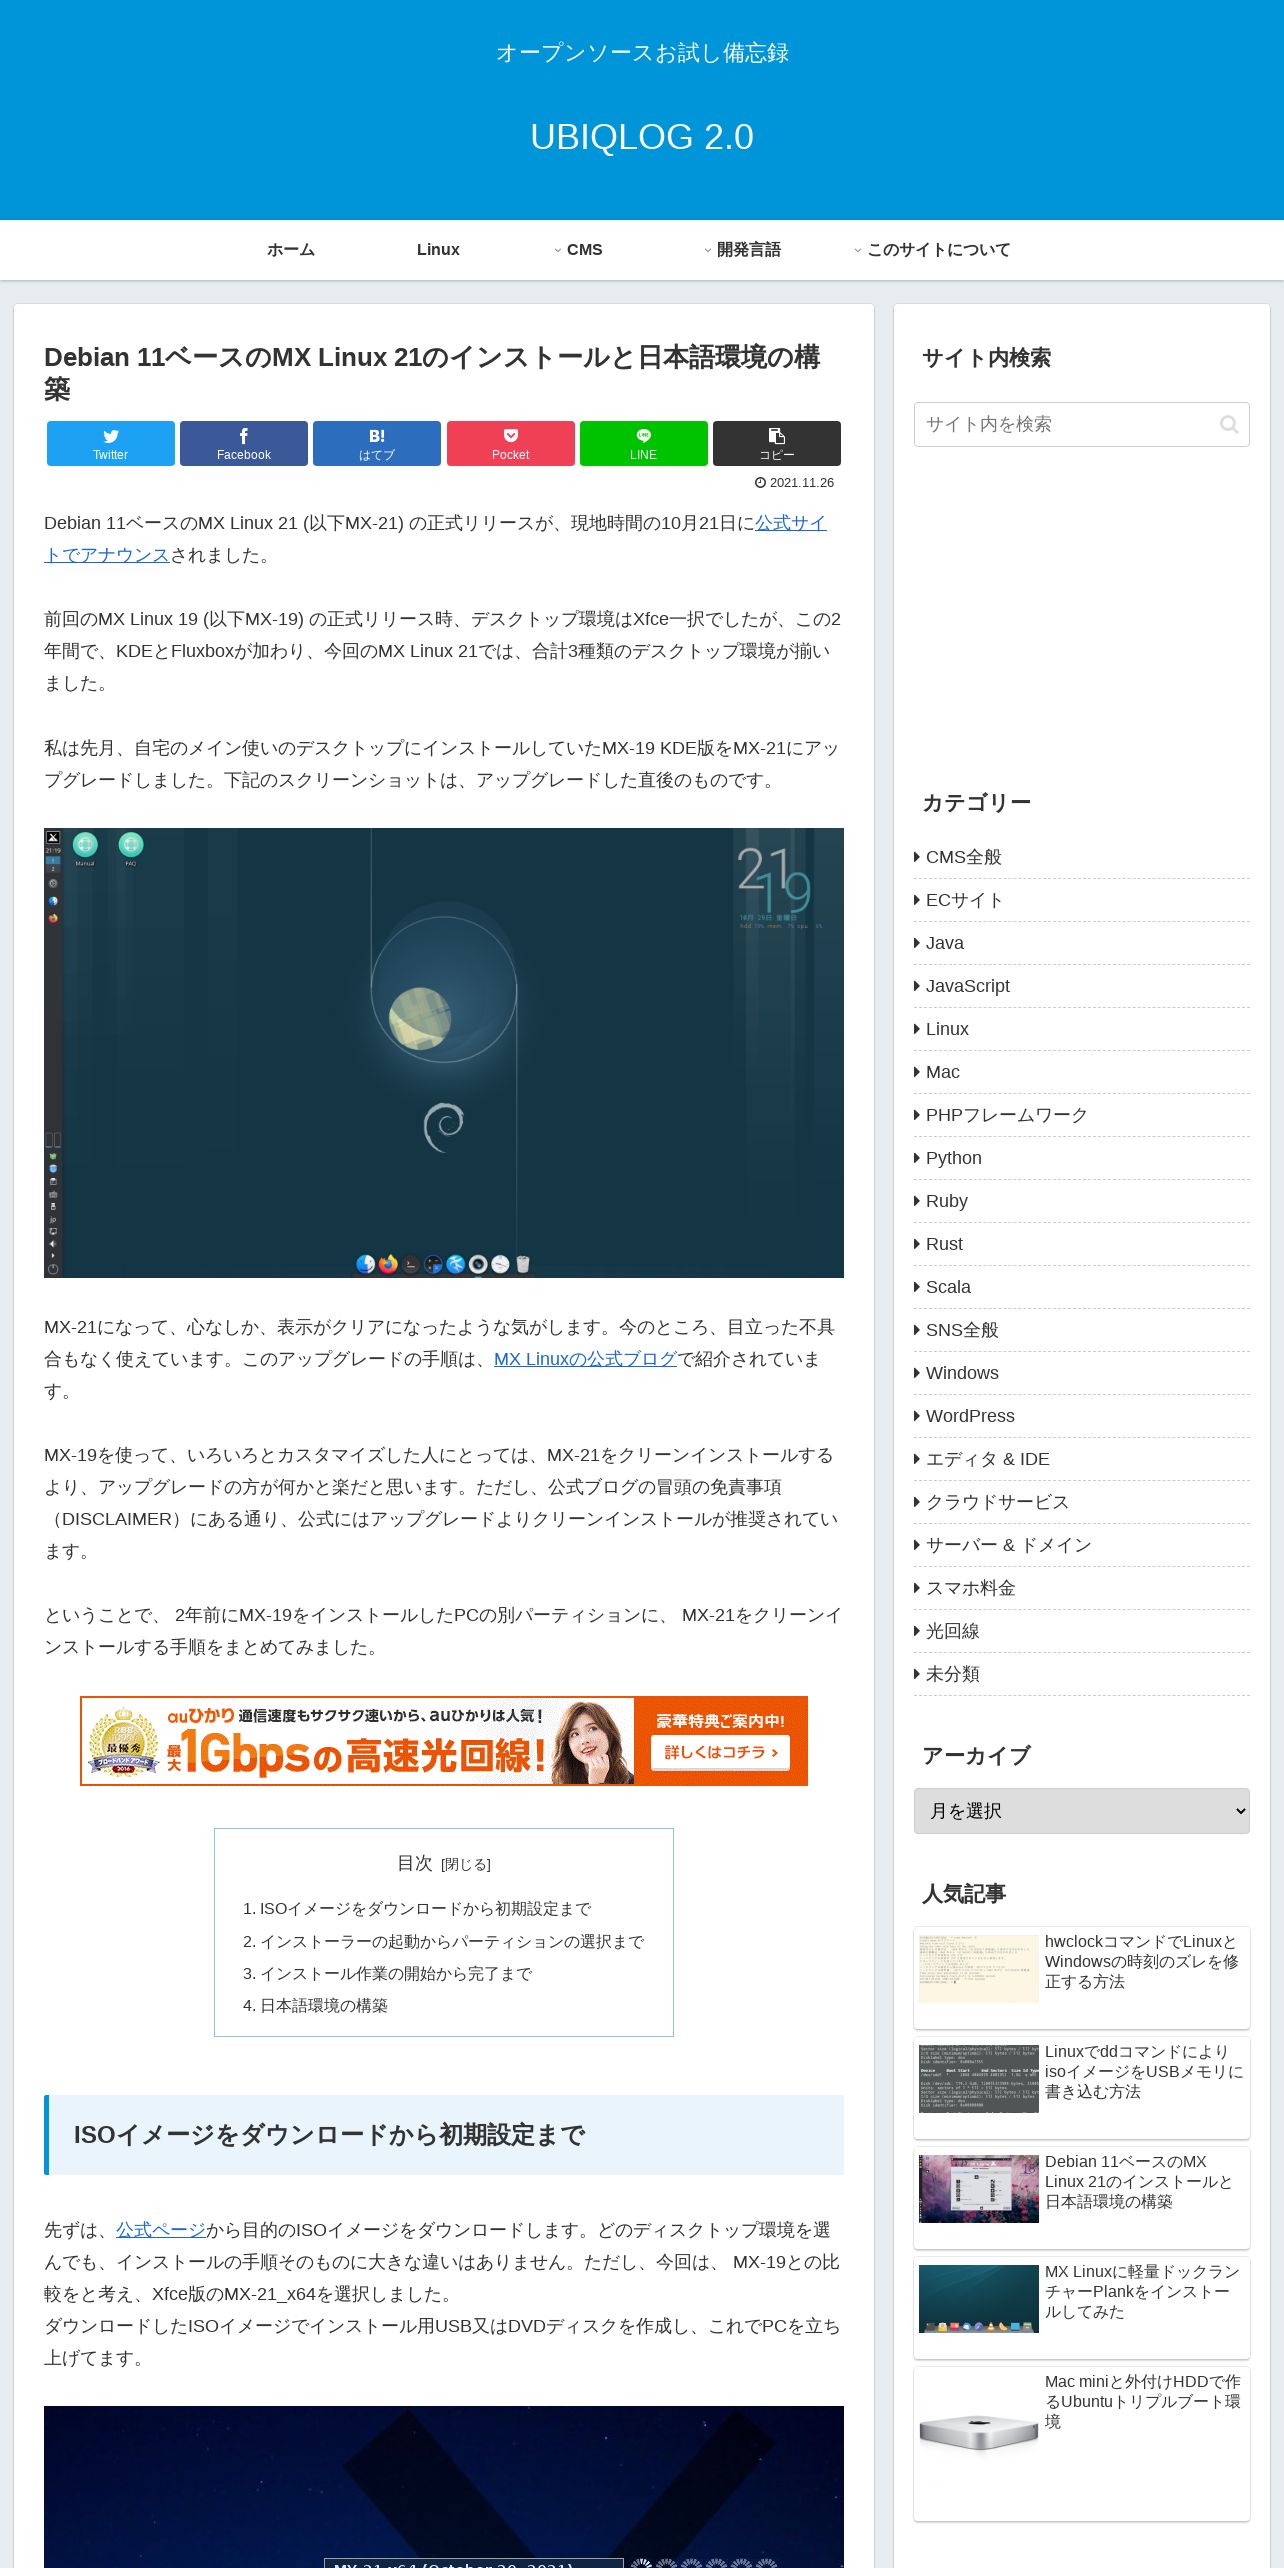This screenshot has width=1284, height=2568.
Task: Open the 未分類 category
Action: point(1082,1674)
